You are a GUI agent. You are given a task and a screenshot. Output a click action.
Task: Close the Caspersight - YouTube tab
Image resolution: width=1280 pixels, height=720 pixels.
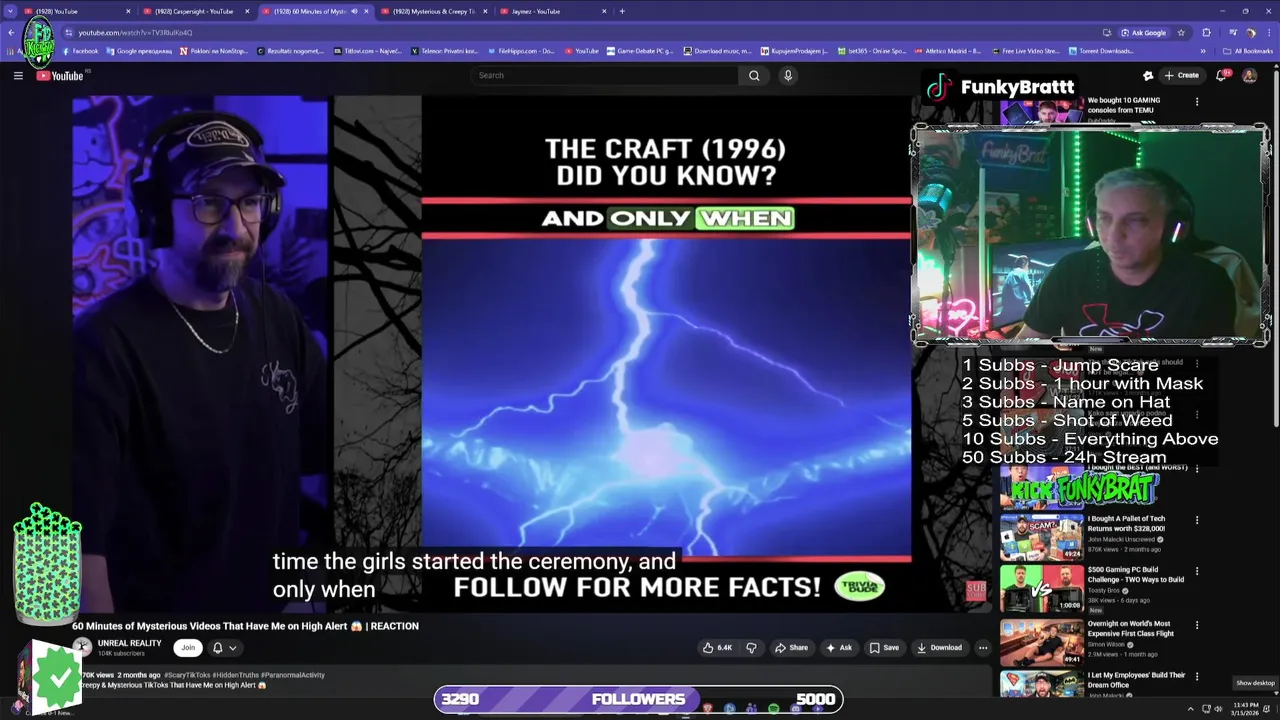coord(247,11)
